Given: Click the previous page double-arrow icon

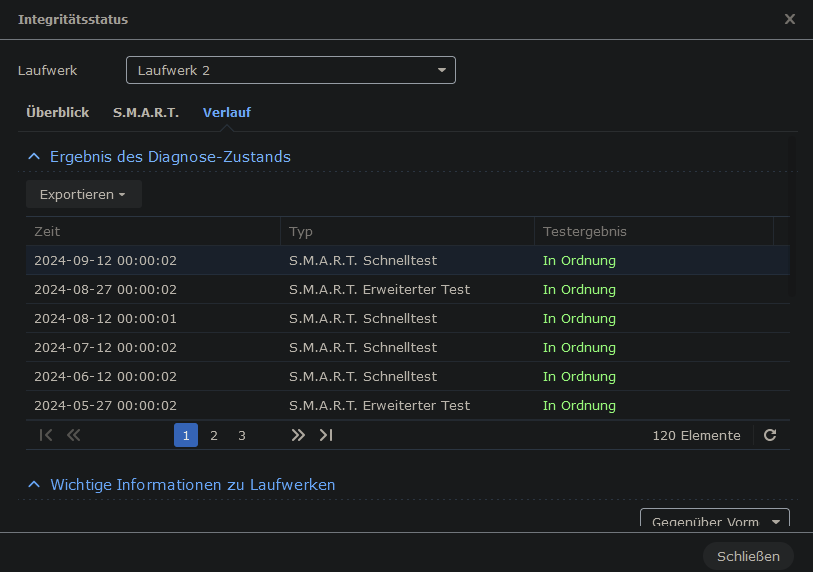Looking at the screenshot, I should [73, 435].
